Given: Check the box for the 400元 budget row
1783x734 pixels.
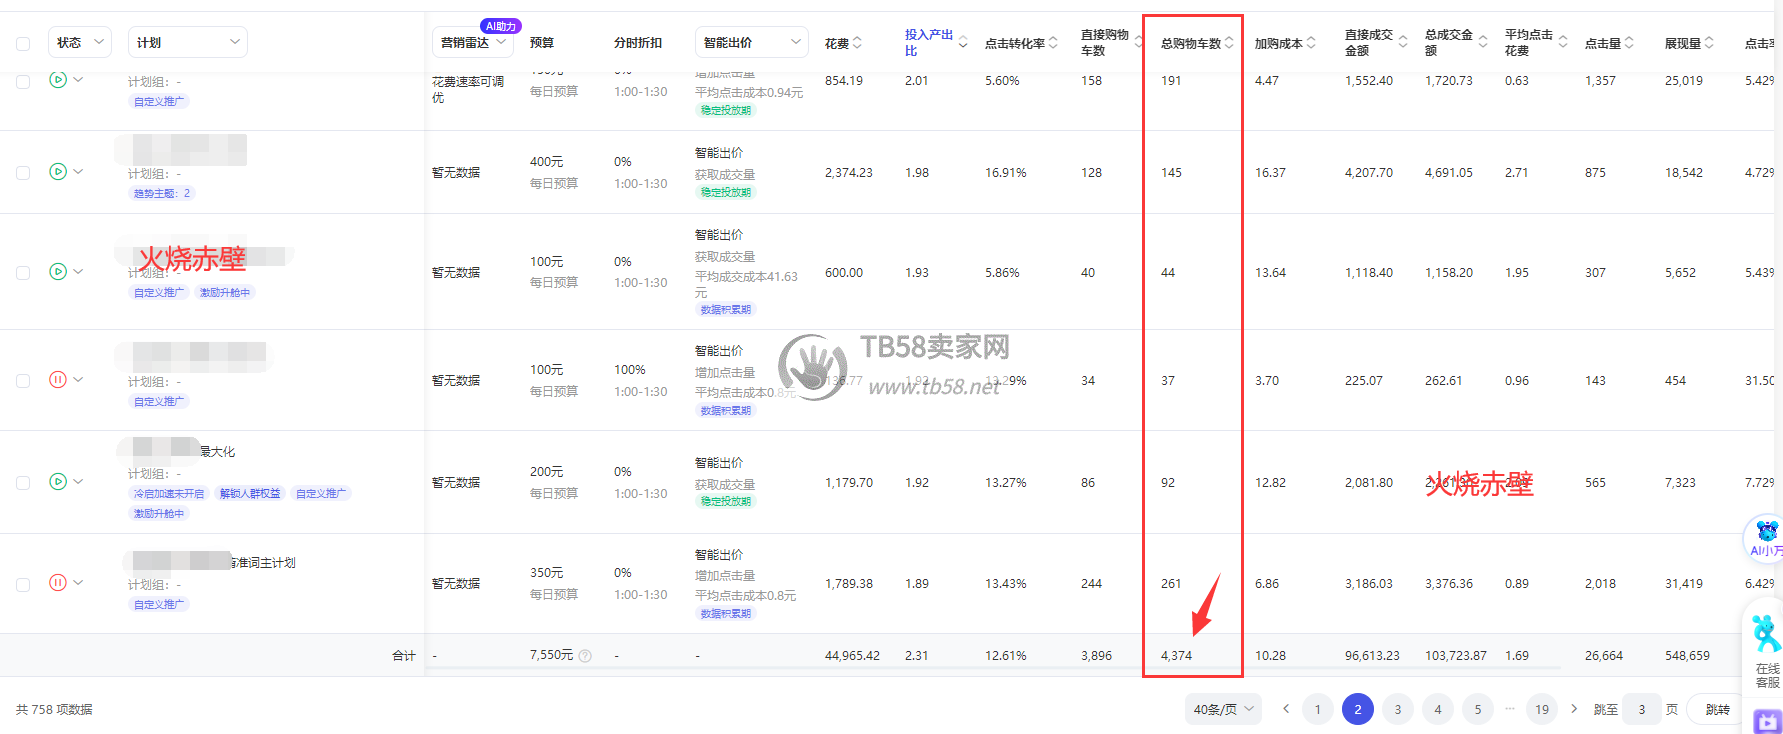Looking at the screenshot, I should (x=23, y=173).
